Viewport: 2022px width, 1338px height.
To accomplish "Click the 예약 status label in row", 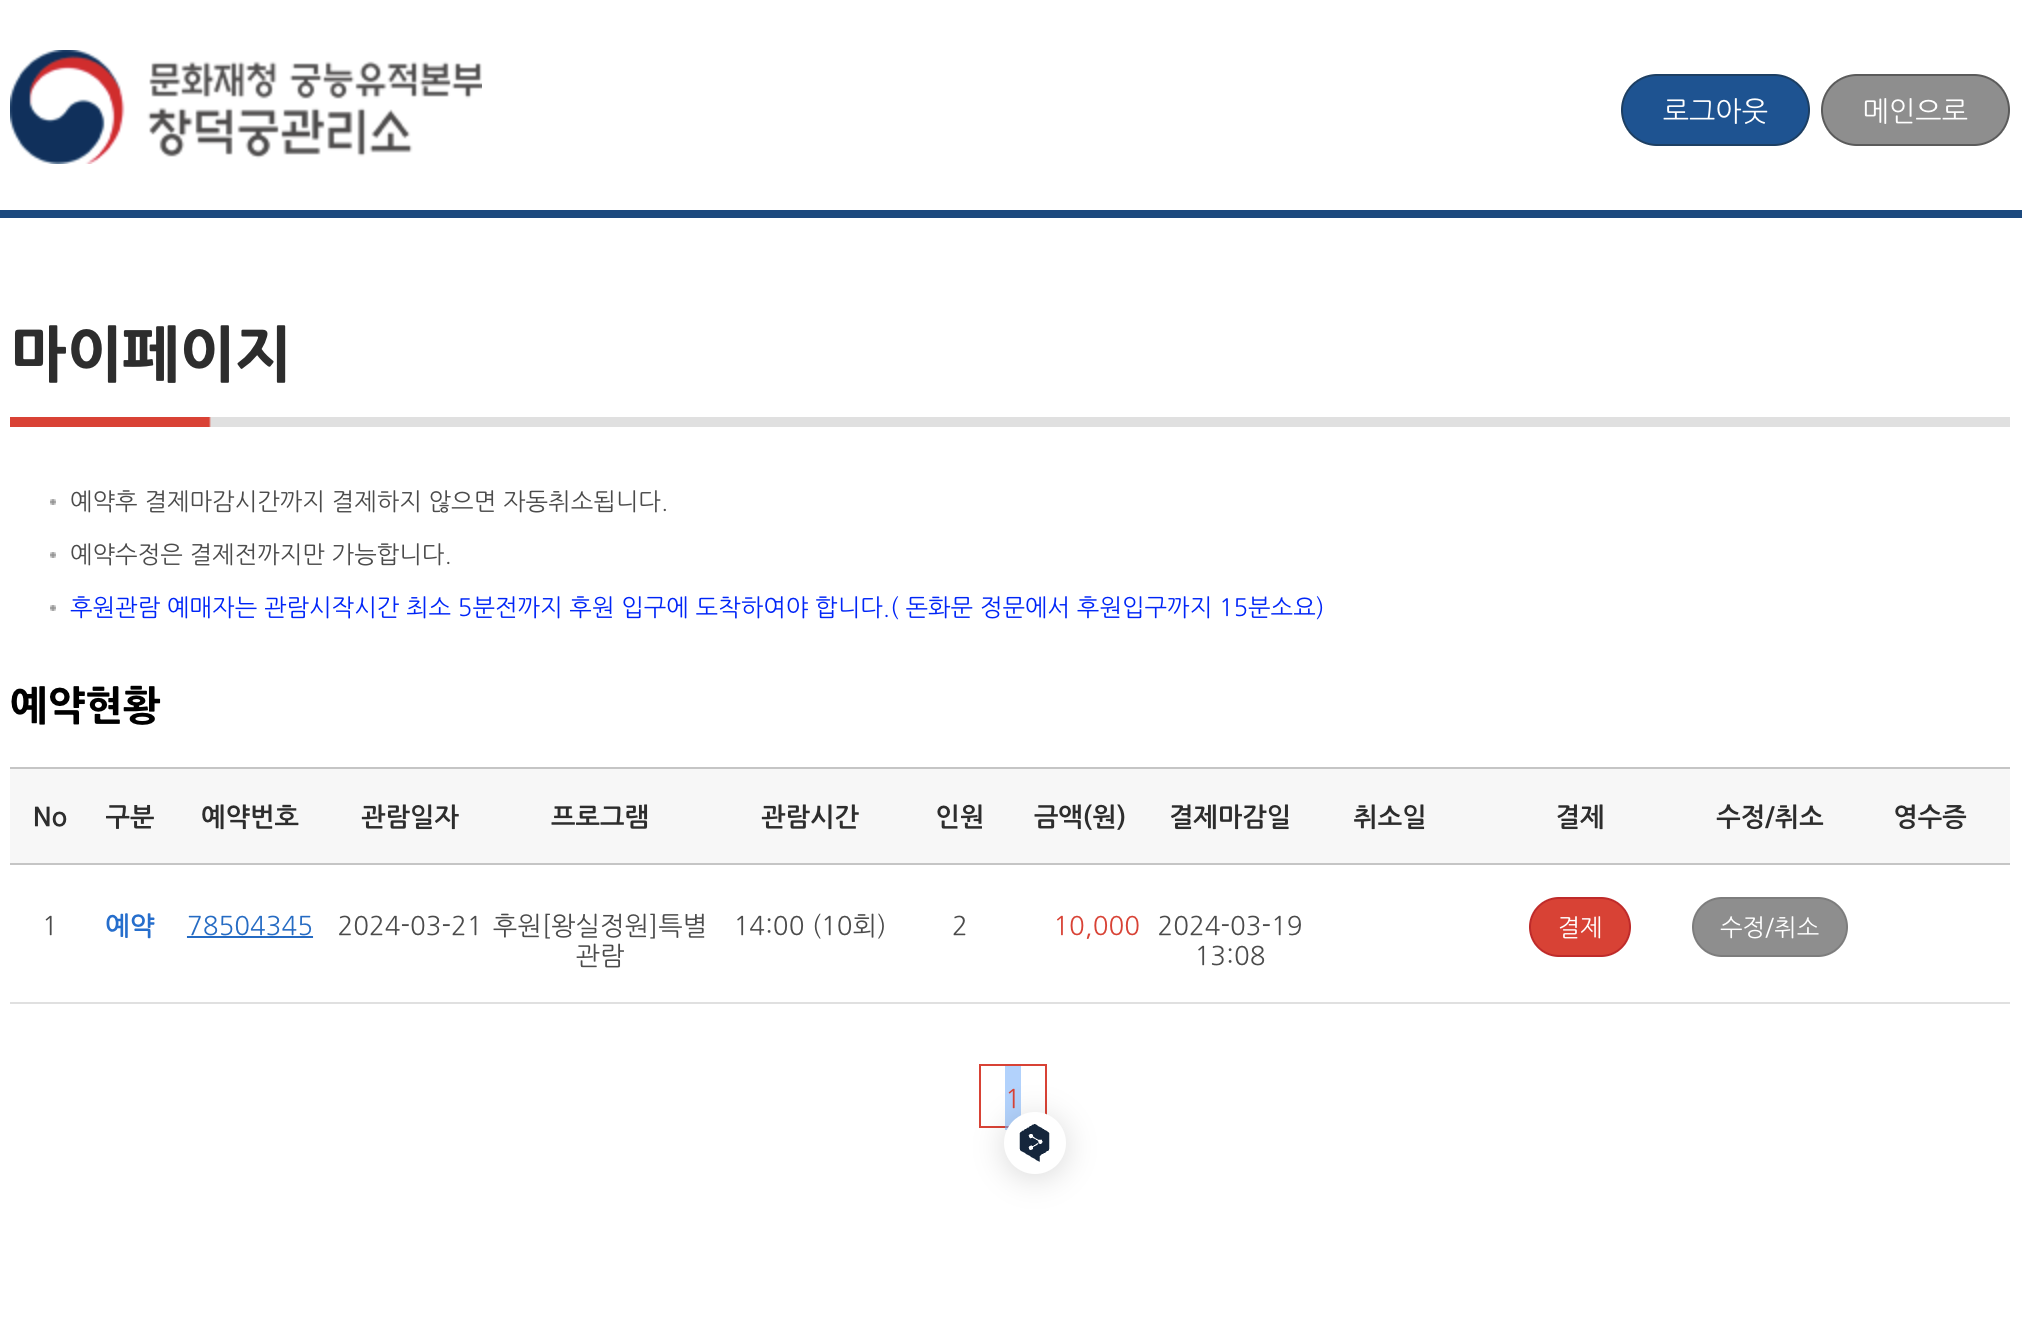I will coord(130,926).
